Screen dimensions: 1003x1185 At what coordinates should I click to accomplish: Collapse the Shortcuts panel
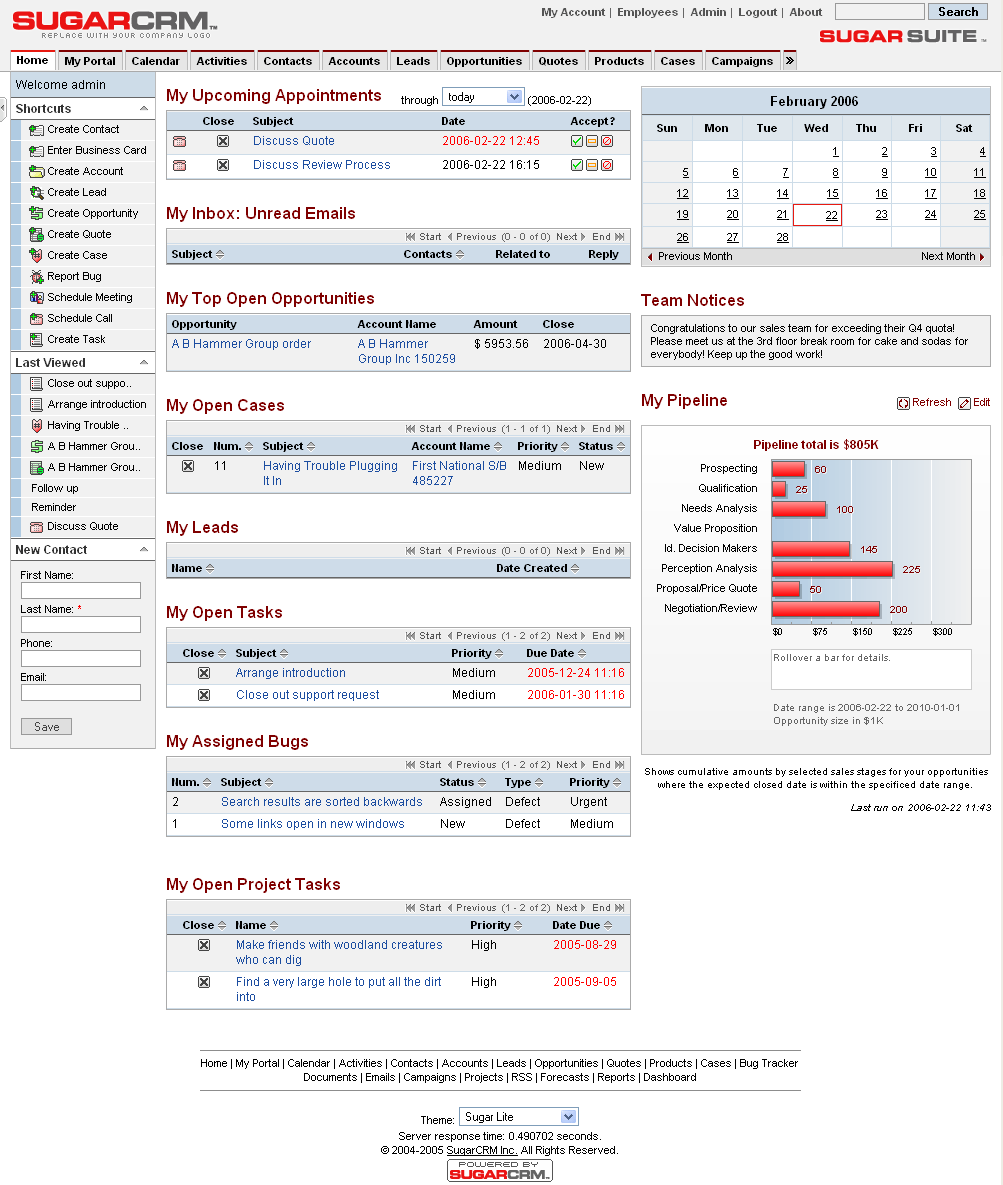144,109
